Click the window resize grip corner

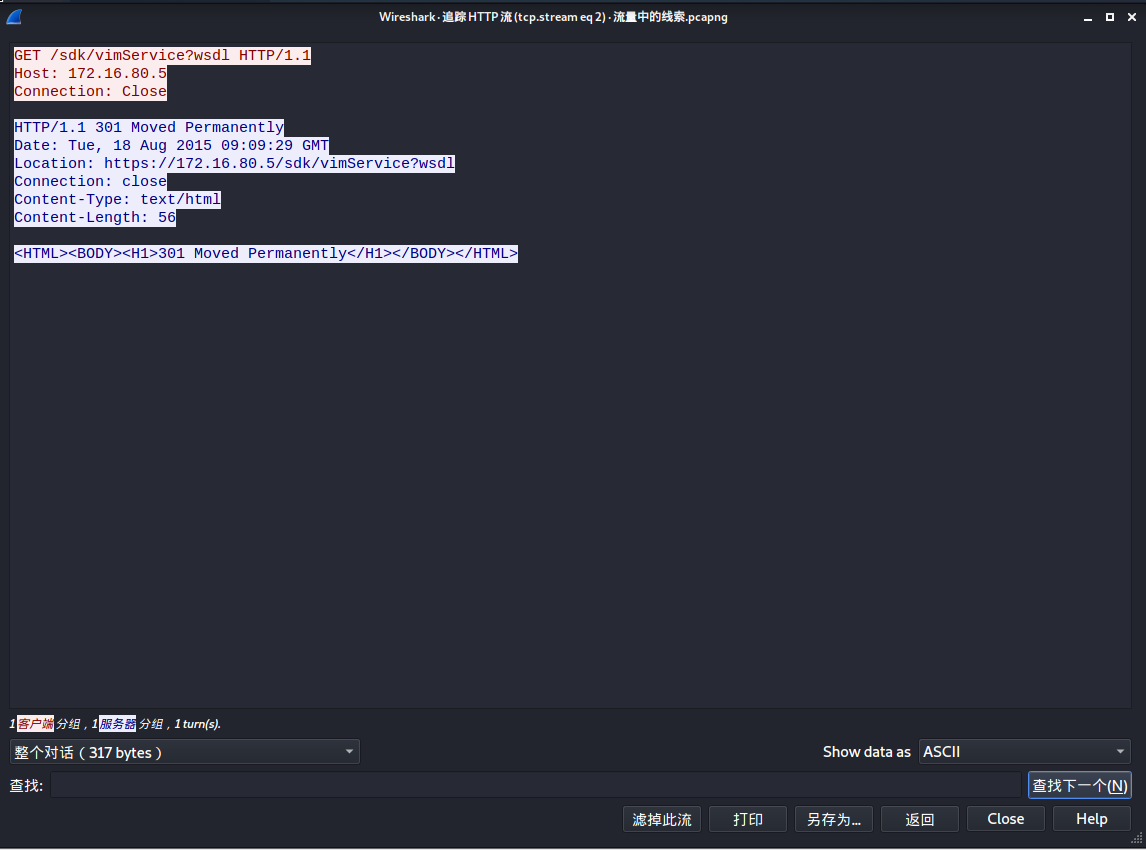[1137, 840]
